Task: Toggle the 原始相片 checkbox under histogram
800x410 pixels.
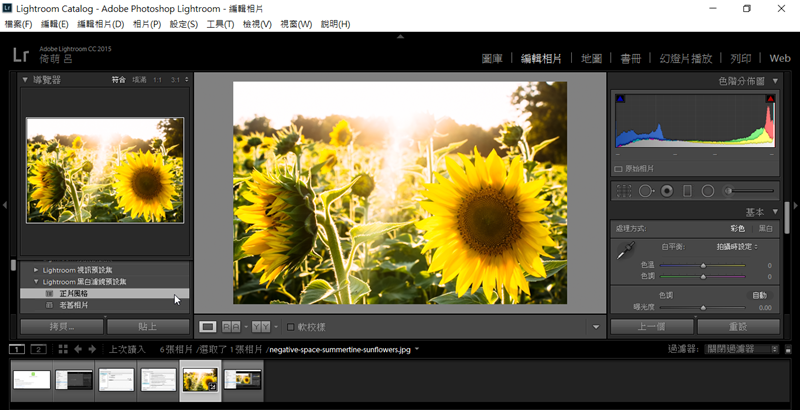Action: pyautogui.click(x=619, y=169)
